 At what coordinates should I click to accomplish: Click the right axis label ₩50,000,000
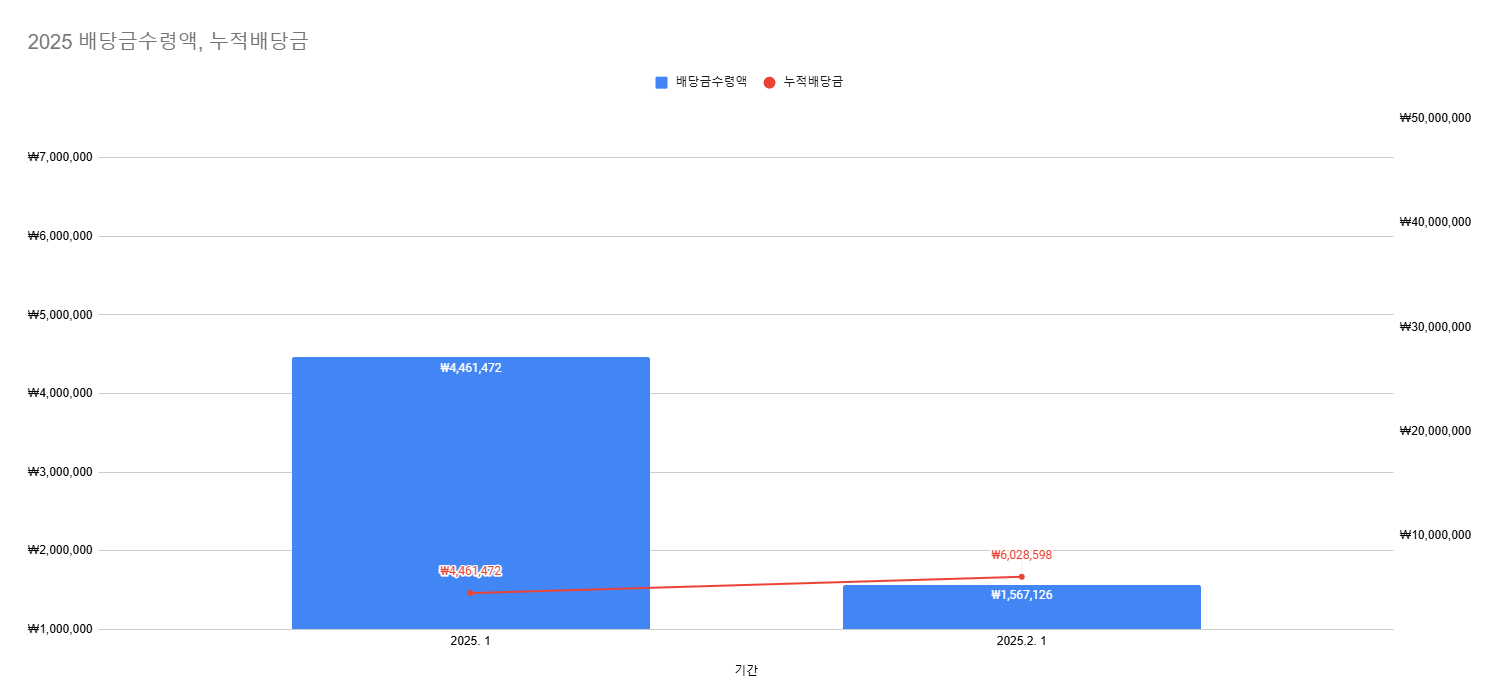click(x=1435, y=118)
